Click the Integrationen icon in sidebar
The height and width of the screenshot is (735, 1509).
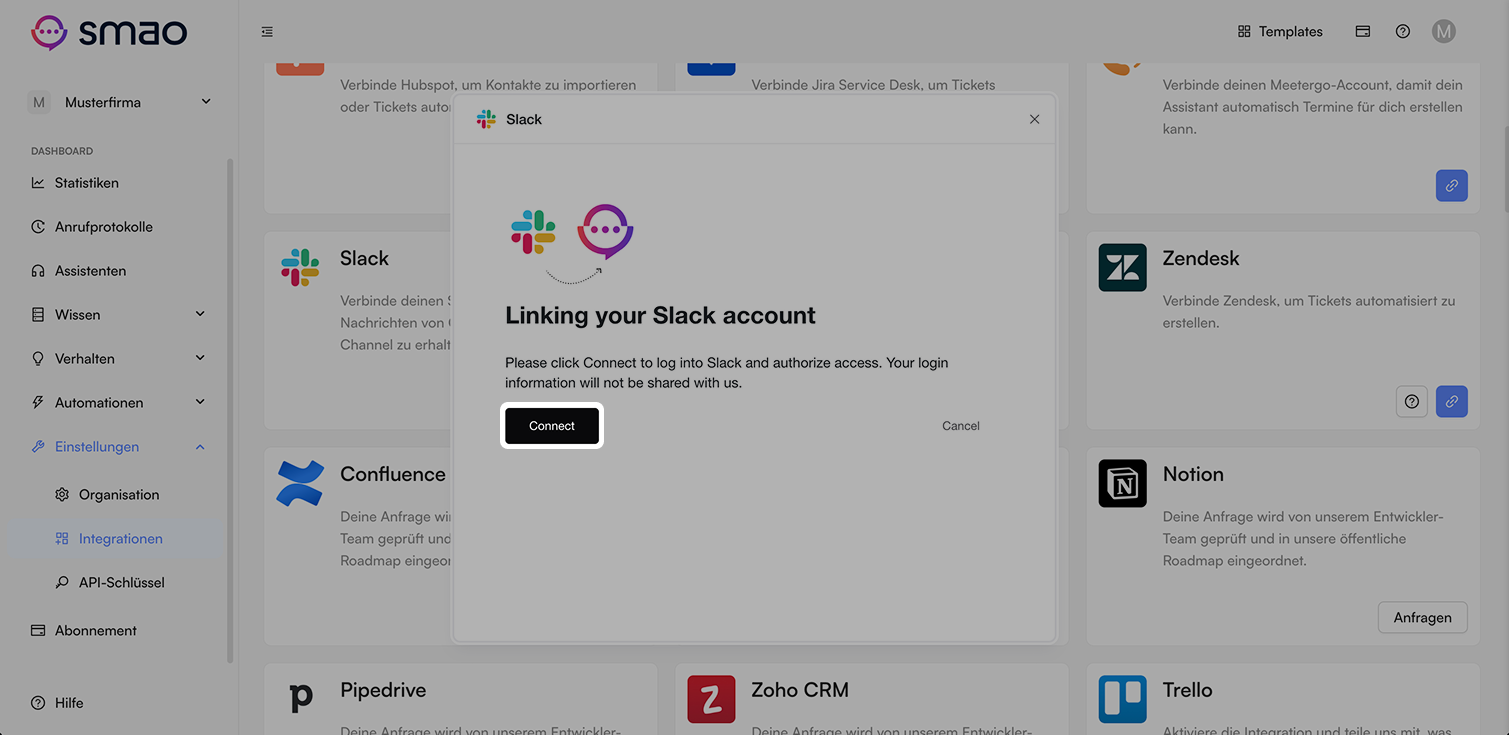[x=62, y=539]
